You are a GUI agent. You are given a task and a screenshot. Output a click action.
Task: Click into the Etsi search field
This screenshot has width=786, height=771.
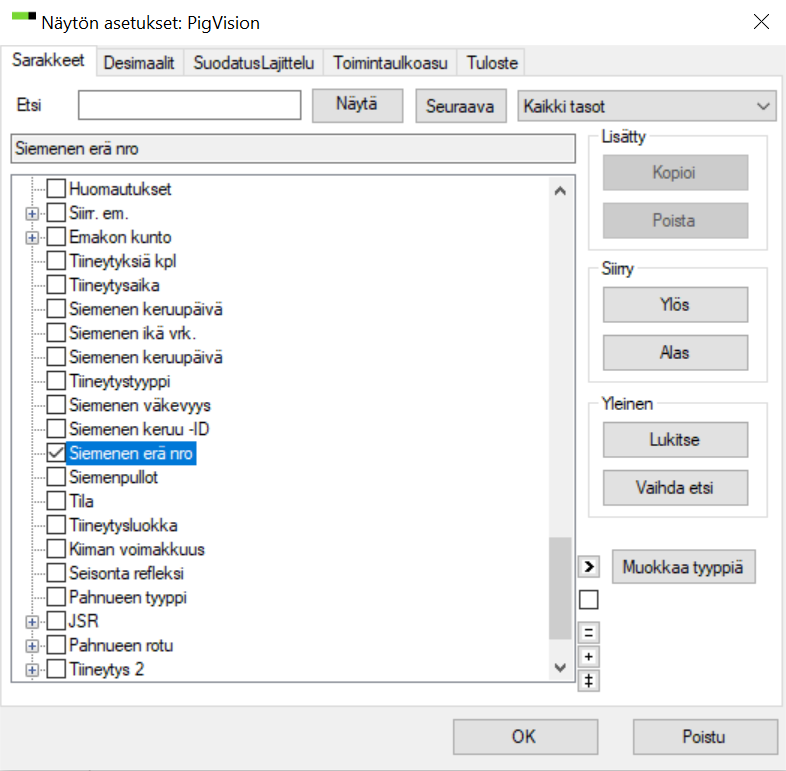coord(189,105)
